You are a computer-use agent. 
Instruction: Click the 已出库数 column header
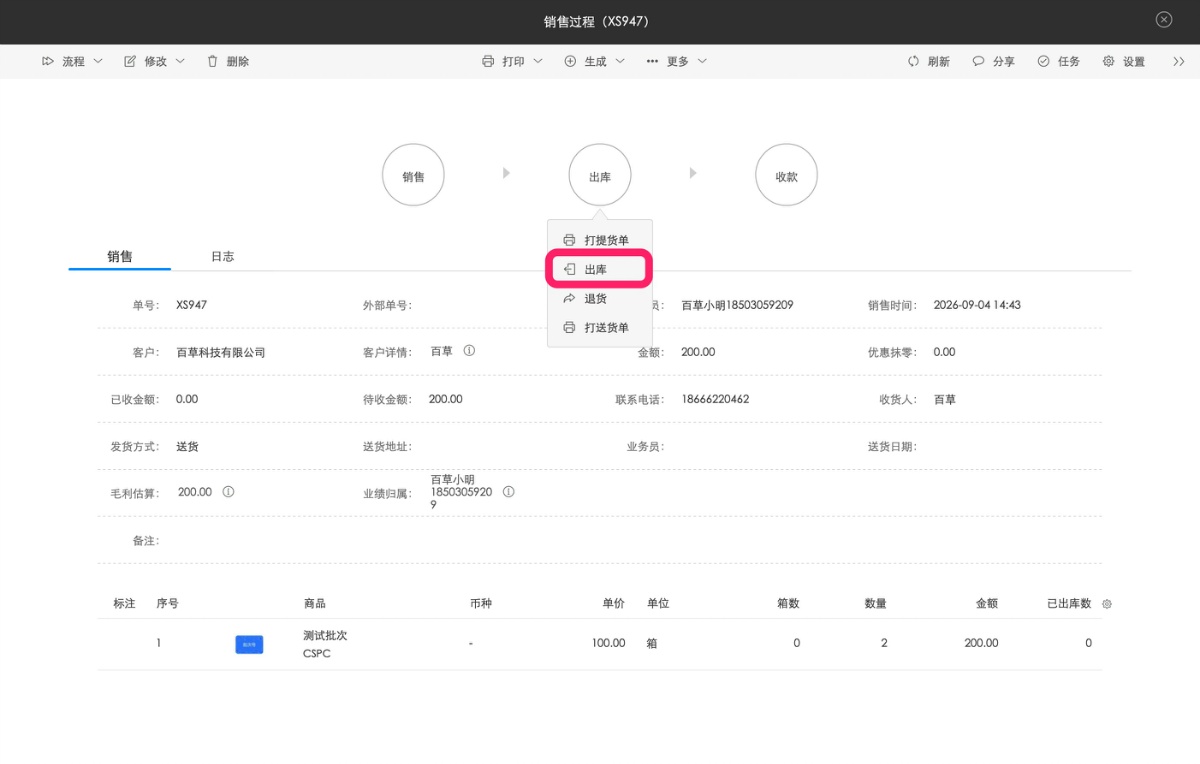[1069, 603]
